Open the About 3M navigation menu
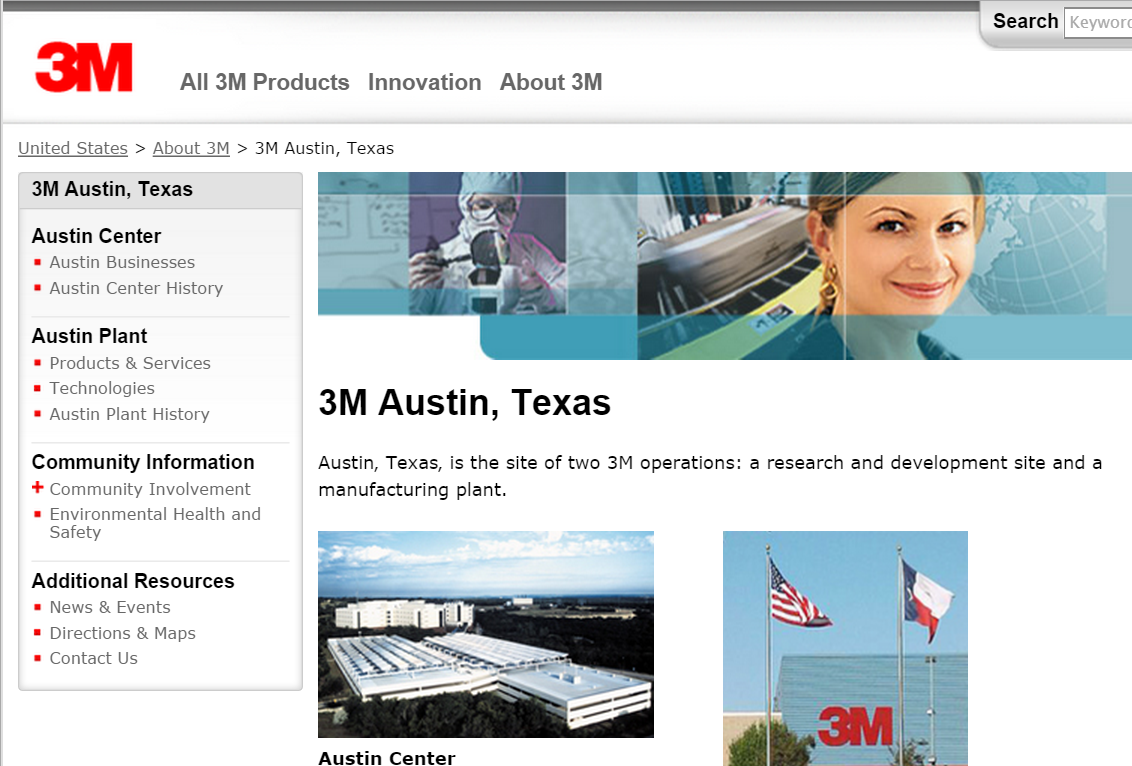 [x=551, y=82]
